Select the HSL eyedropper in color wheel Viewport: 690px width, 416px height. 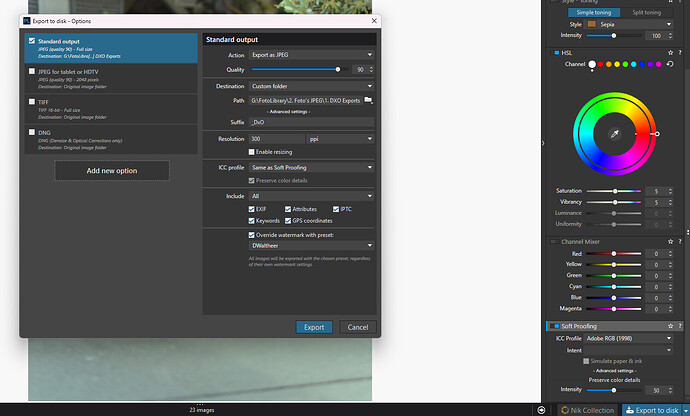614,134
